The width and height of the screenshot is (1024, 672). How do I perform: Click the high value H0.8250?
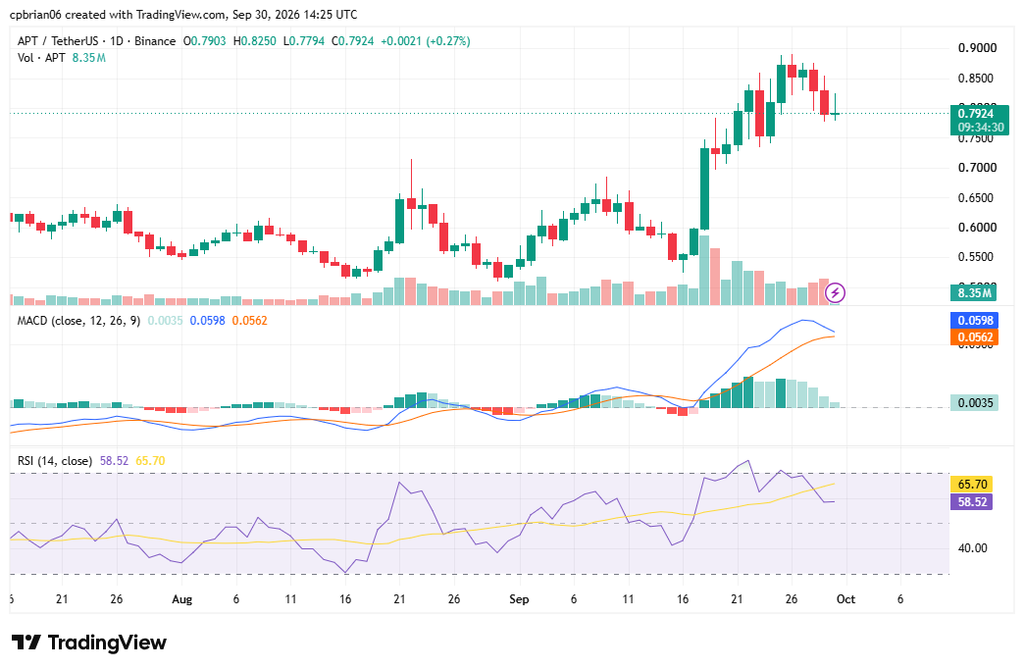(255, 41)
